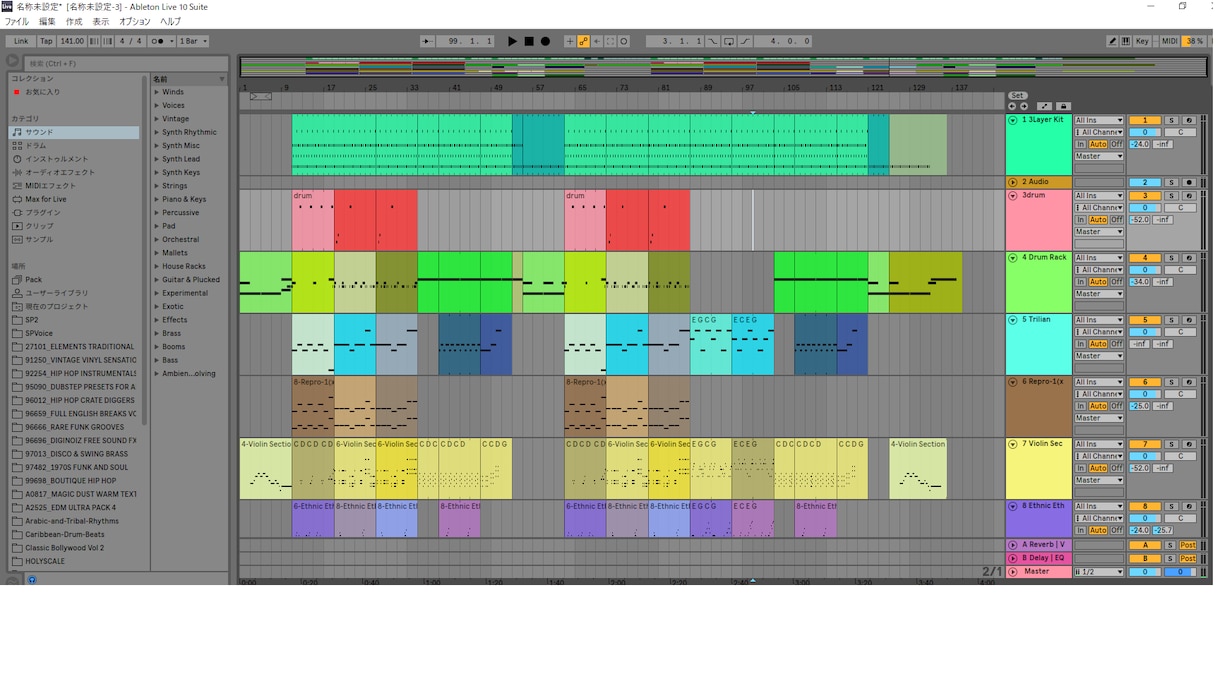Viewport: 1220px width, 686px height.
Task: Click the Master track volume slider
Action: (x=1145, y=572)
